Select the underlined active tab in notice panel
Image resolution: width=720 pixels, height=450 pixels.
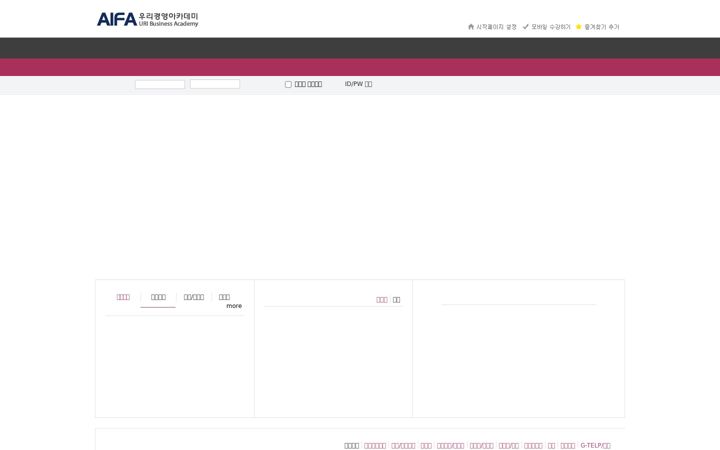(x=158, y=297)
